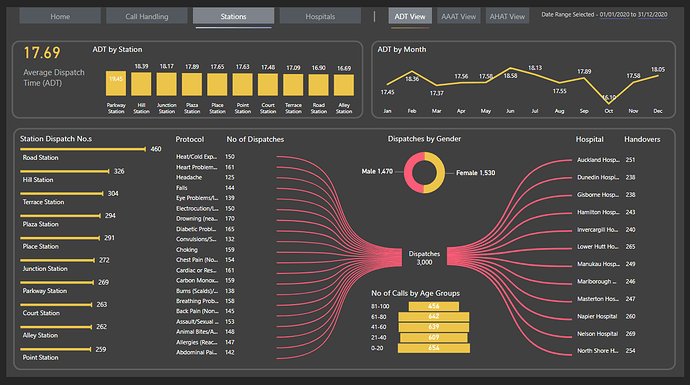Screen dimensions: 690x385
Task: Select the Hill Station ADT bar
Action: (141, 84)
